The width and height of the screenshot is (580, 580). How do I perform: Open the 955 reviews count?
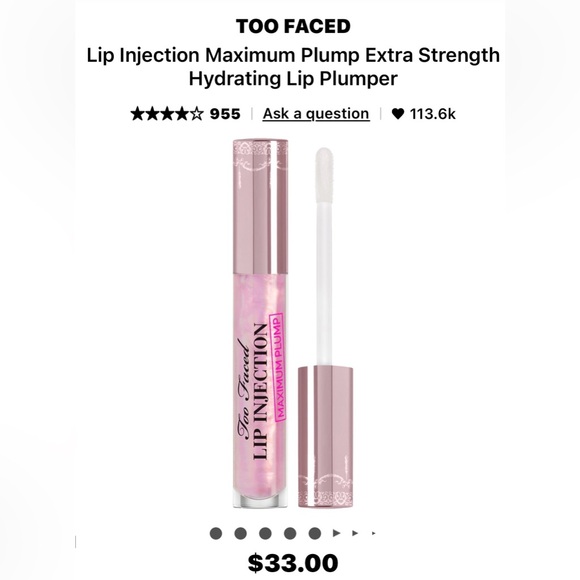[225, 114]
